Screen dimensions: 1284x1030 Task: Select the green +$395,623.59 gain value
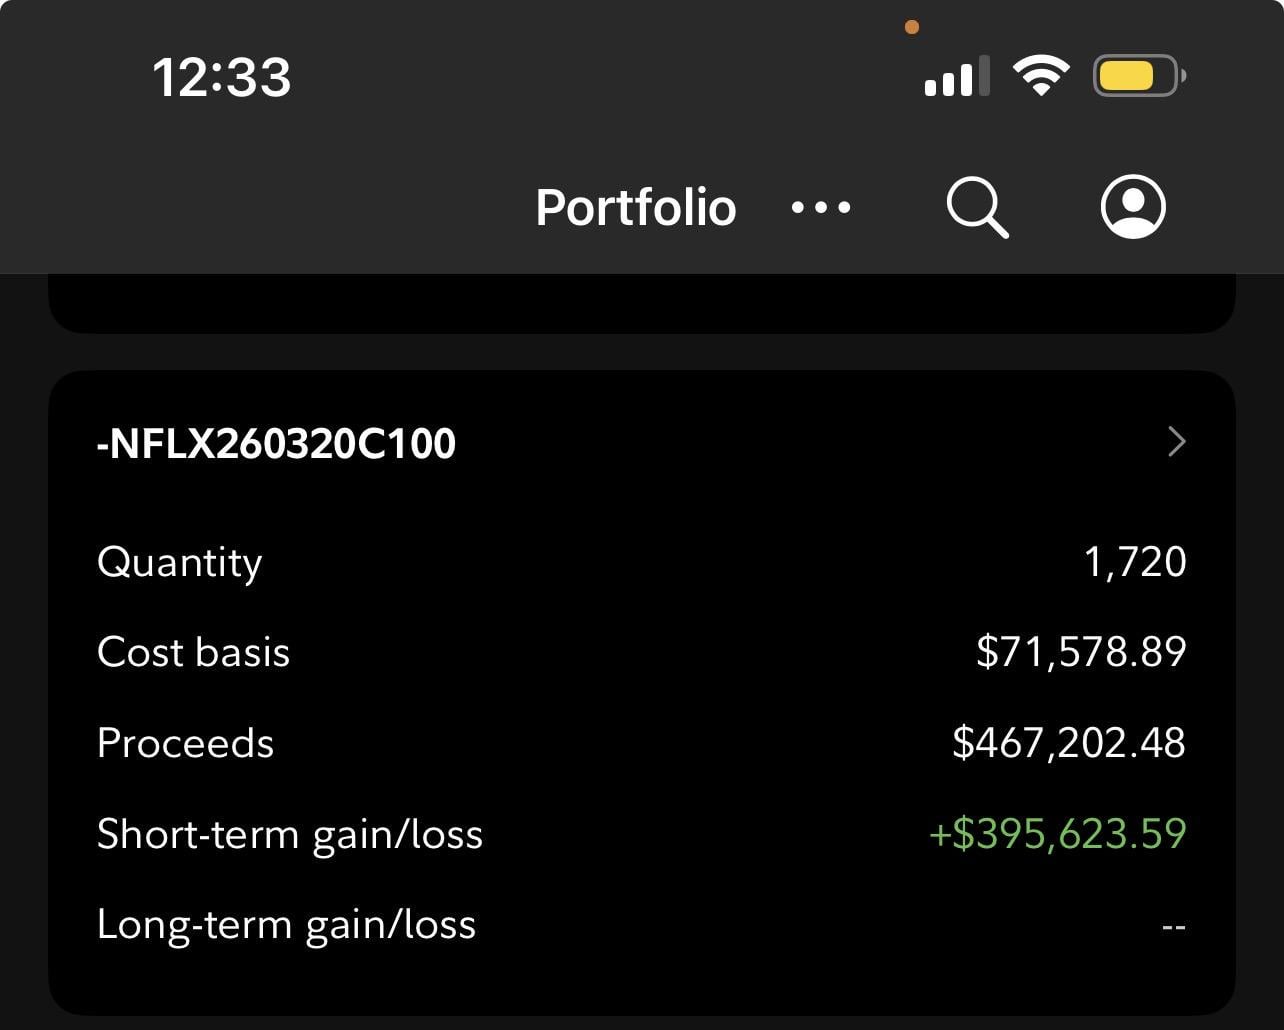point(1057,834)
